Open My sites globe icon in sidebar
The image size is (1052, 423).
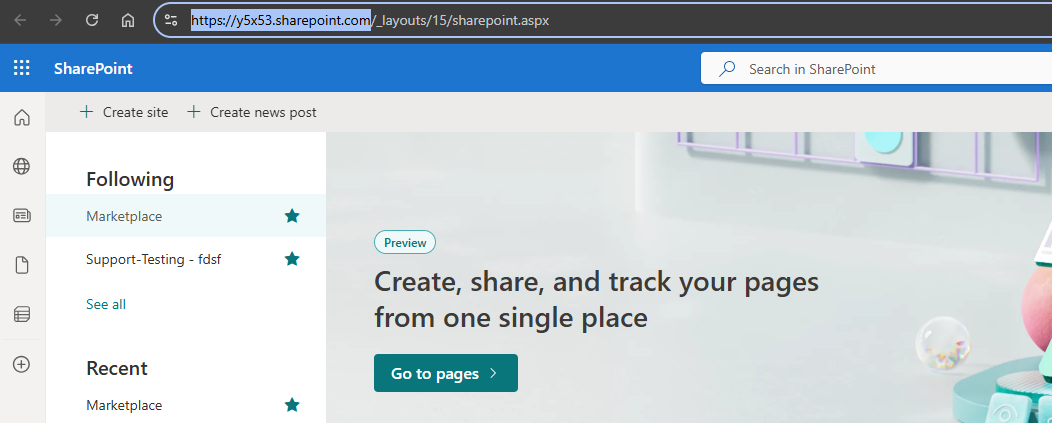click(x=21, y=167)
